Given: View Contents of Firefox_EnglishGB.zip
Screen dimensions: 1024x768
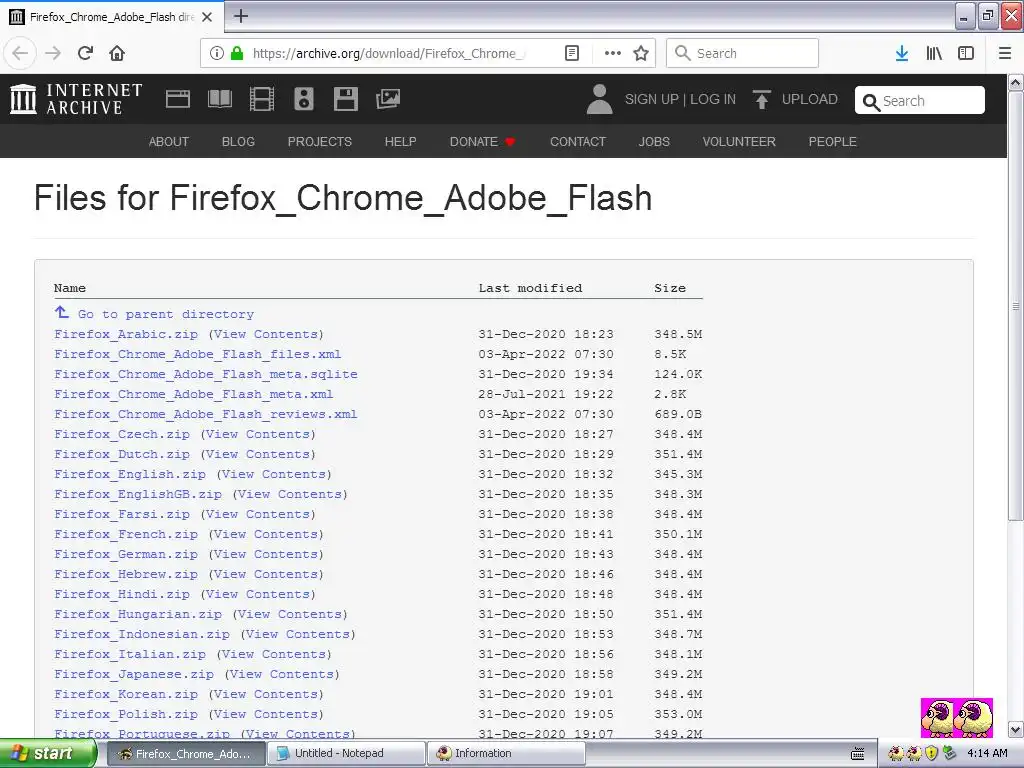Looking at the screenshot, I should (x=290, y=494).
